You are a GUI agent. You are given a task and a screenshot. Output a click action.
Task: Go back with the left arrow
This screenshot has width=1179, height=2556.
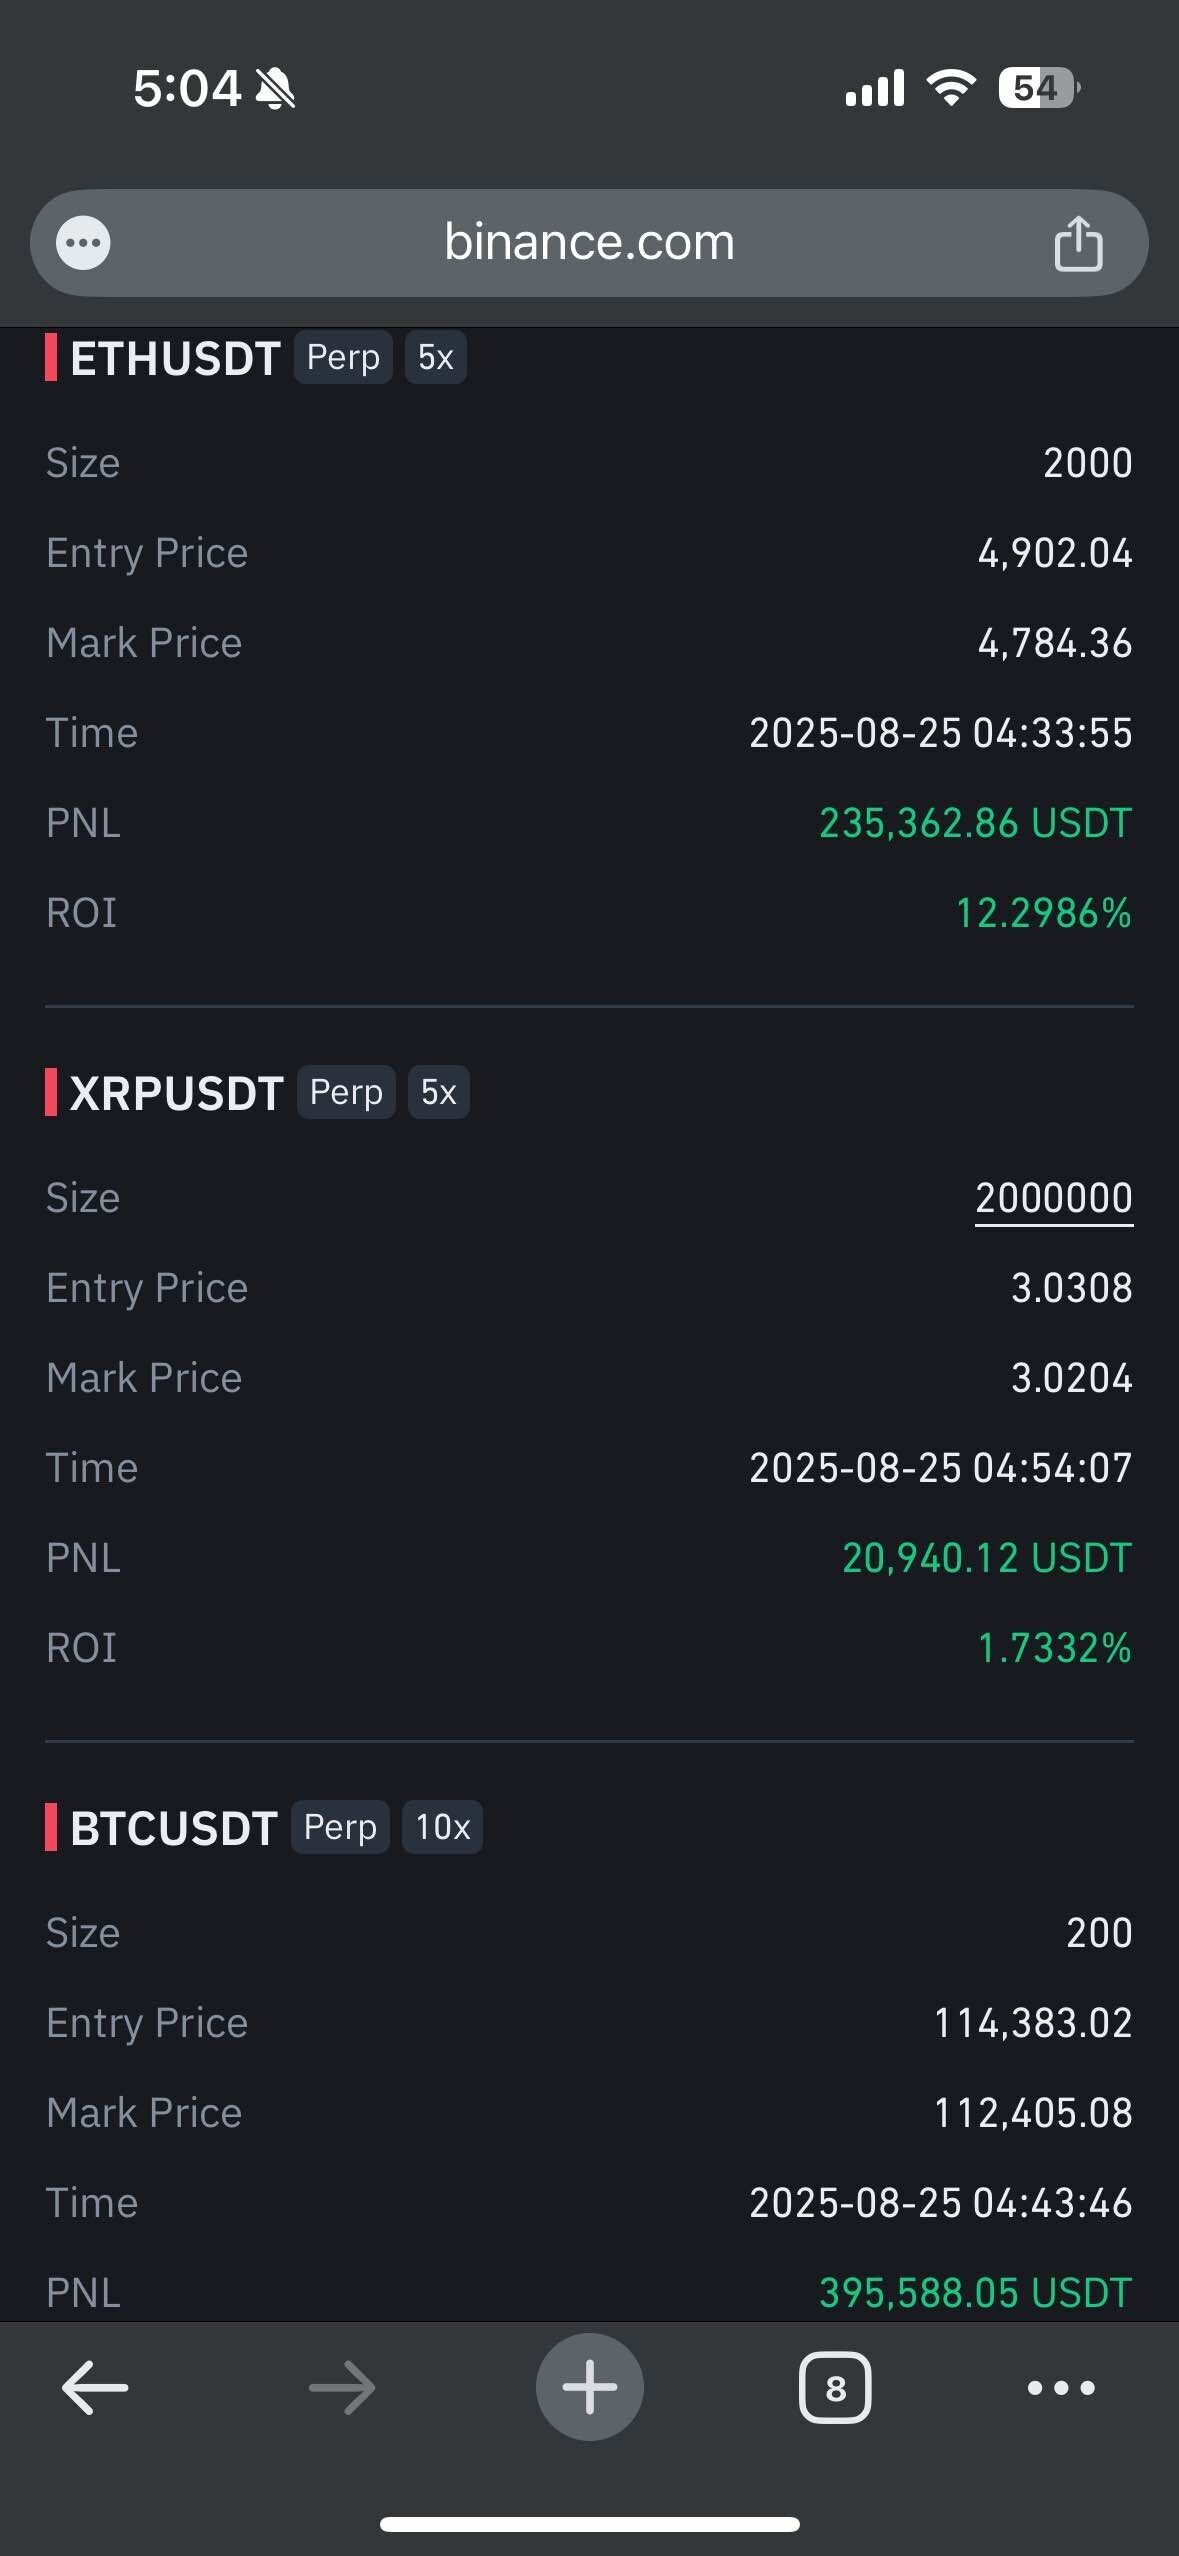pos(95,2387)
